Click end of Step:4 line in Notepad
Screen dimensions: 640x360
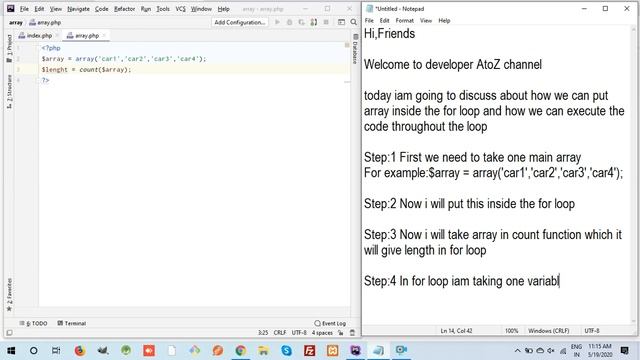click(559, 281)
